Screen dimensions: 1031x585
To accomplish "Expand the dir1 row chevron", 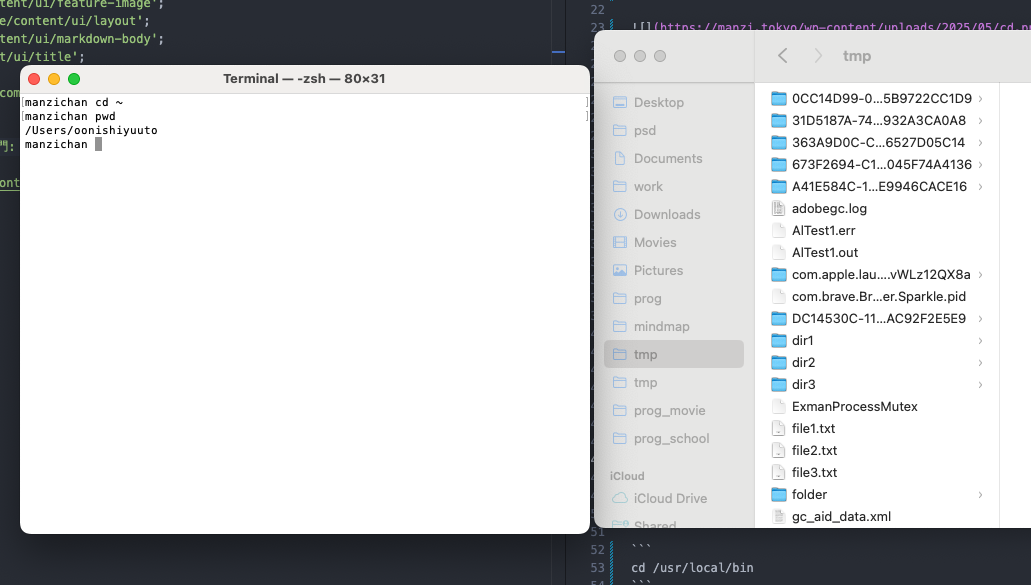I will pos(980,340).
